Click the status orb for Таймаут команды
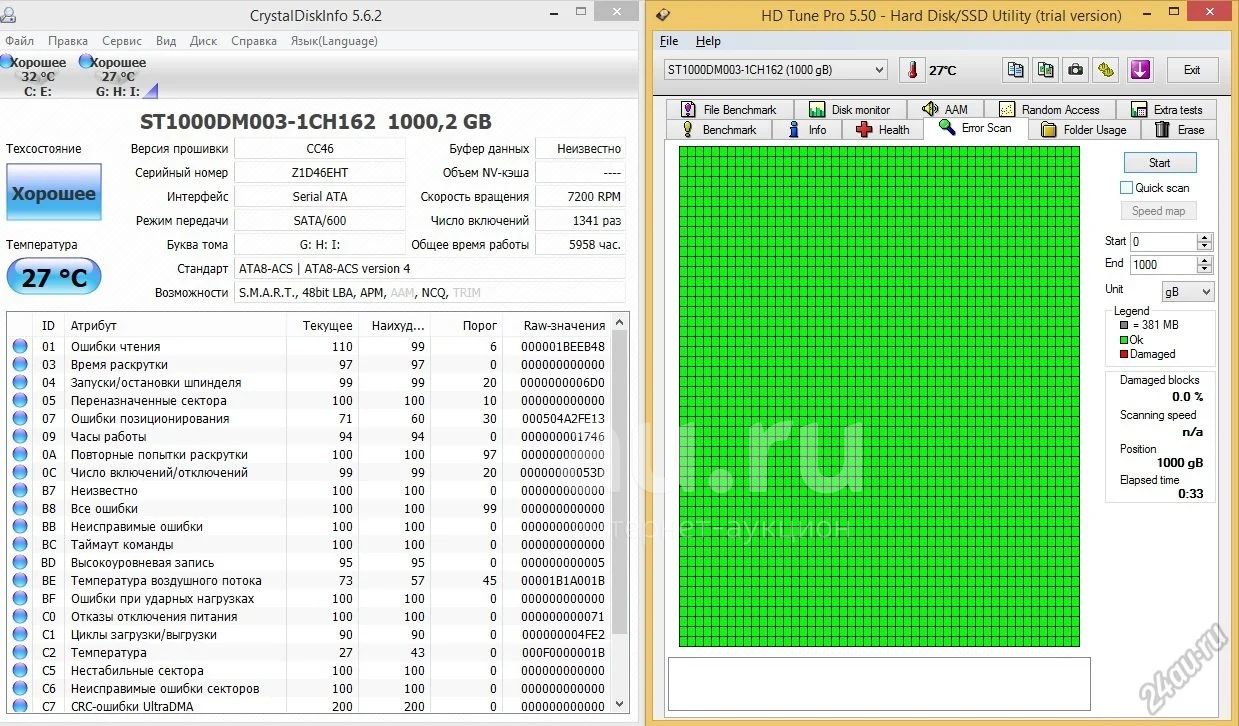Image resolution: width=1239 pixels, height=726 pixels. click(20, 545)
